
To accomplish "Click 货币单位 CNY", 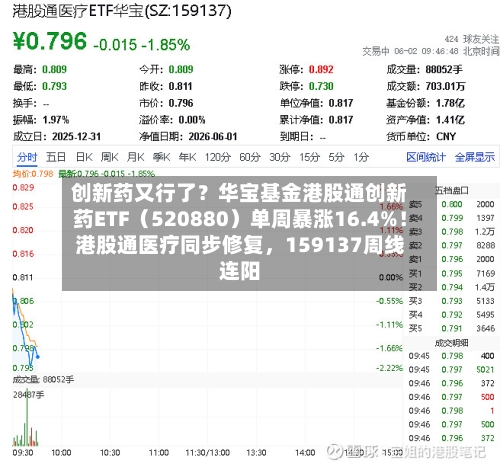I will pos(446,136).
